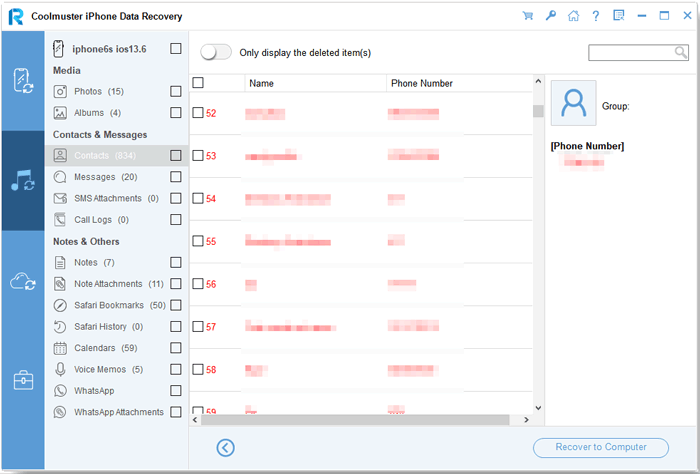Open Safari Bookmarks (50) category
The height and width of the screenshot is (474, 700).
click(116, 305)
